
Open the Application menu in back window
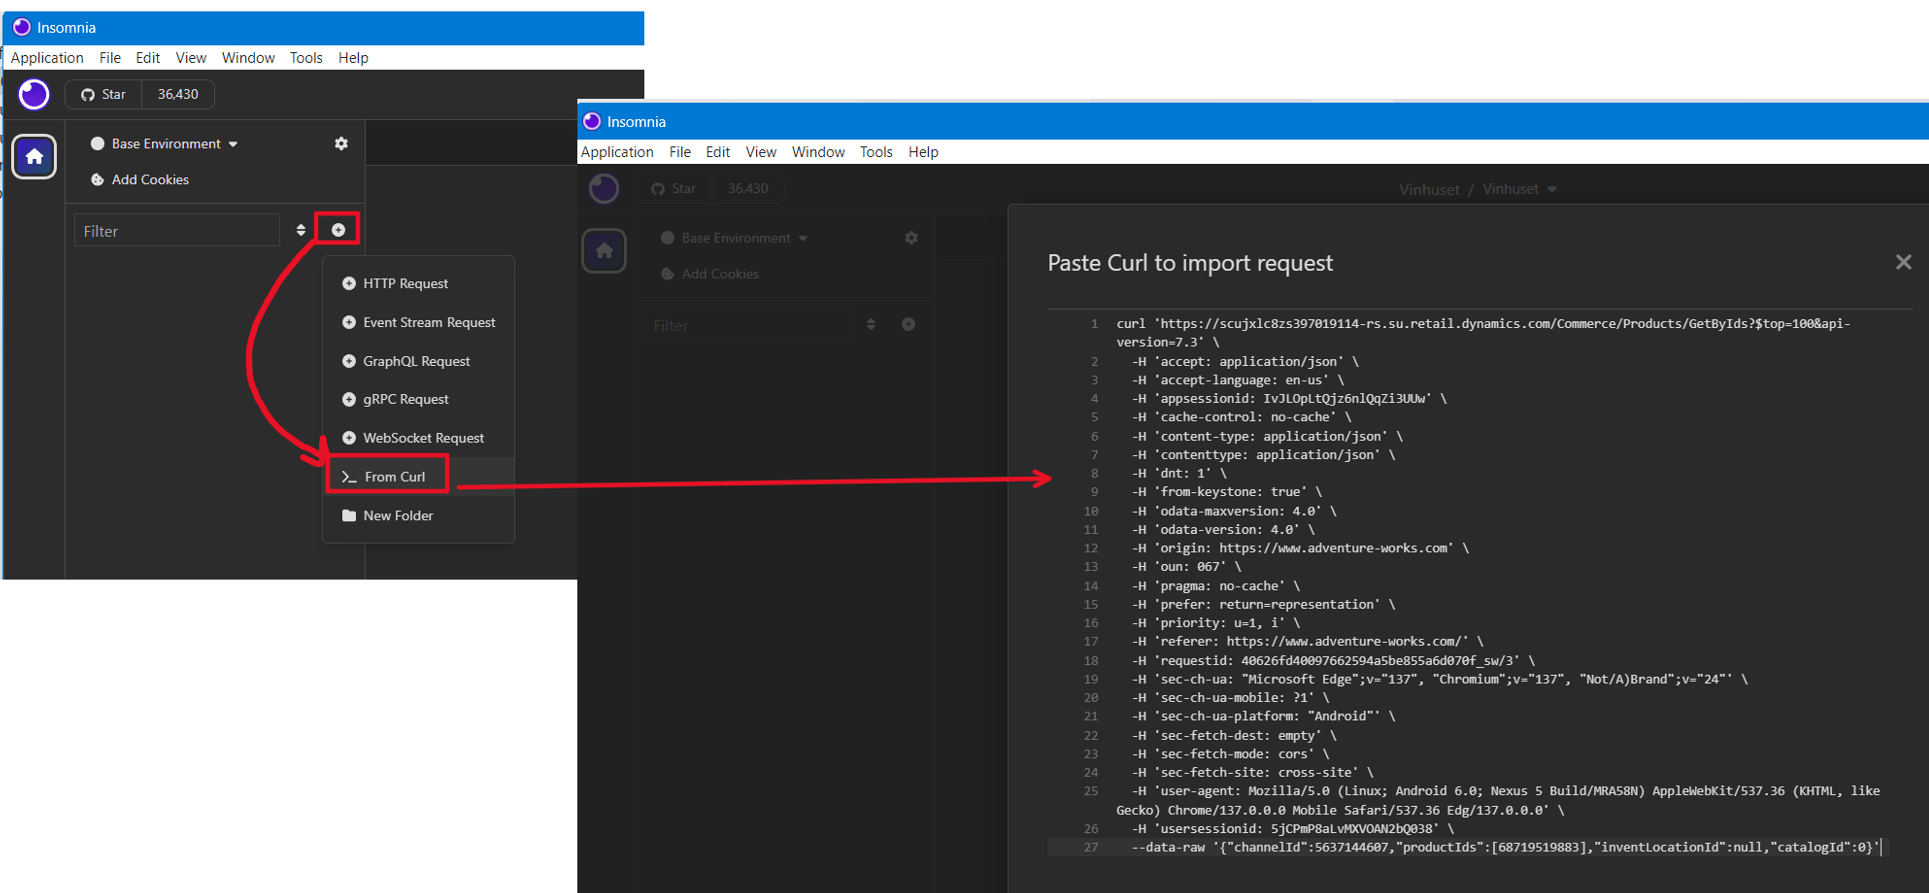pos(47,58)
